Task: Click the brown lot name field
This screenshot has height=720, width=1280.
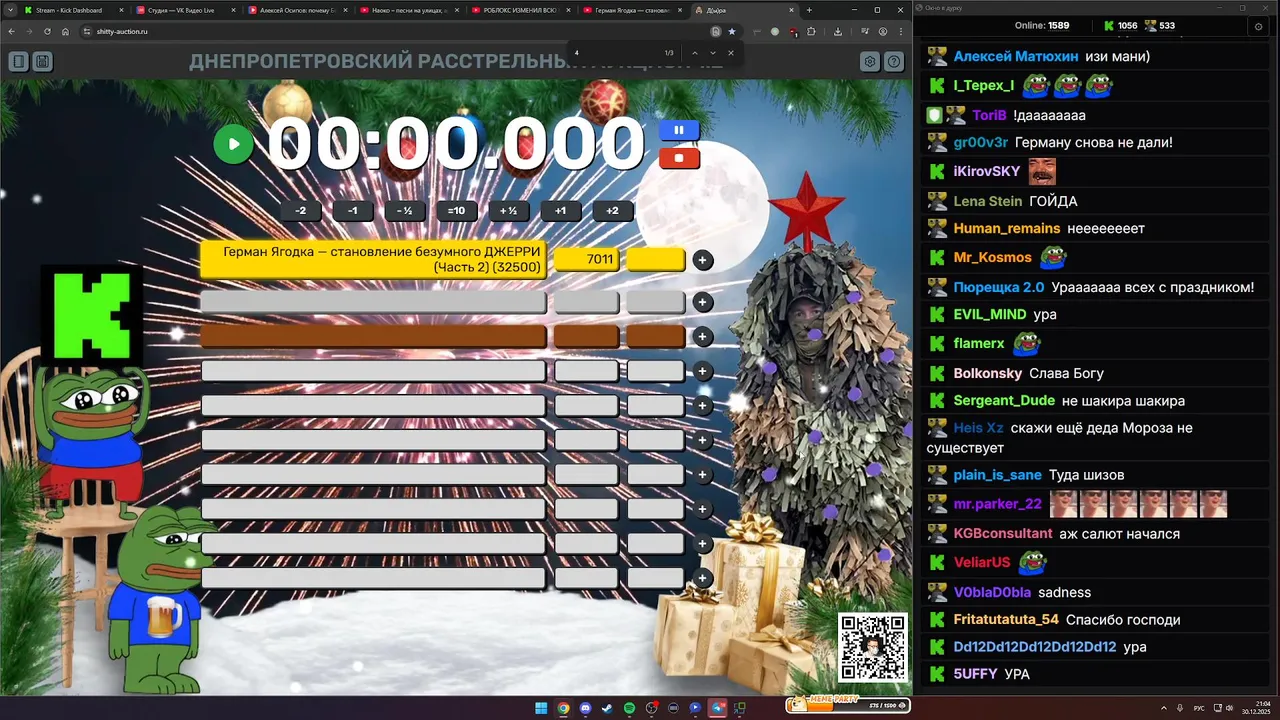Action: coord(374,336)
